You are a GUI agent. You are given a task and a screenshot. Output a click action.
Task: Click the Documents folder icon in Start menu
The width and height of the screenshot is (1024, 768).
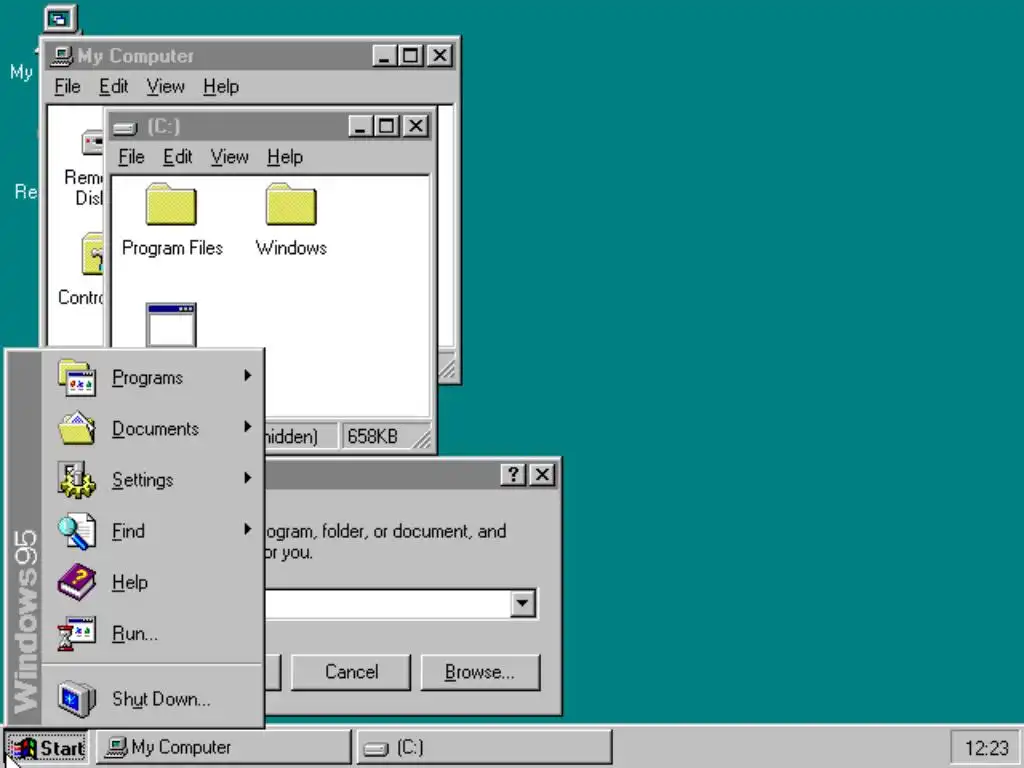click(x=76, y=428)
